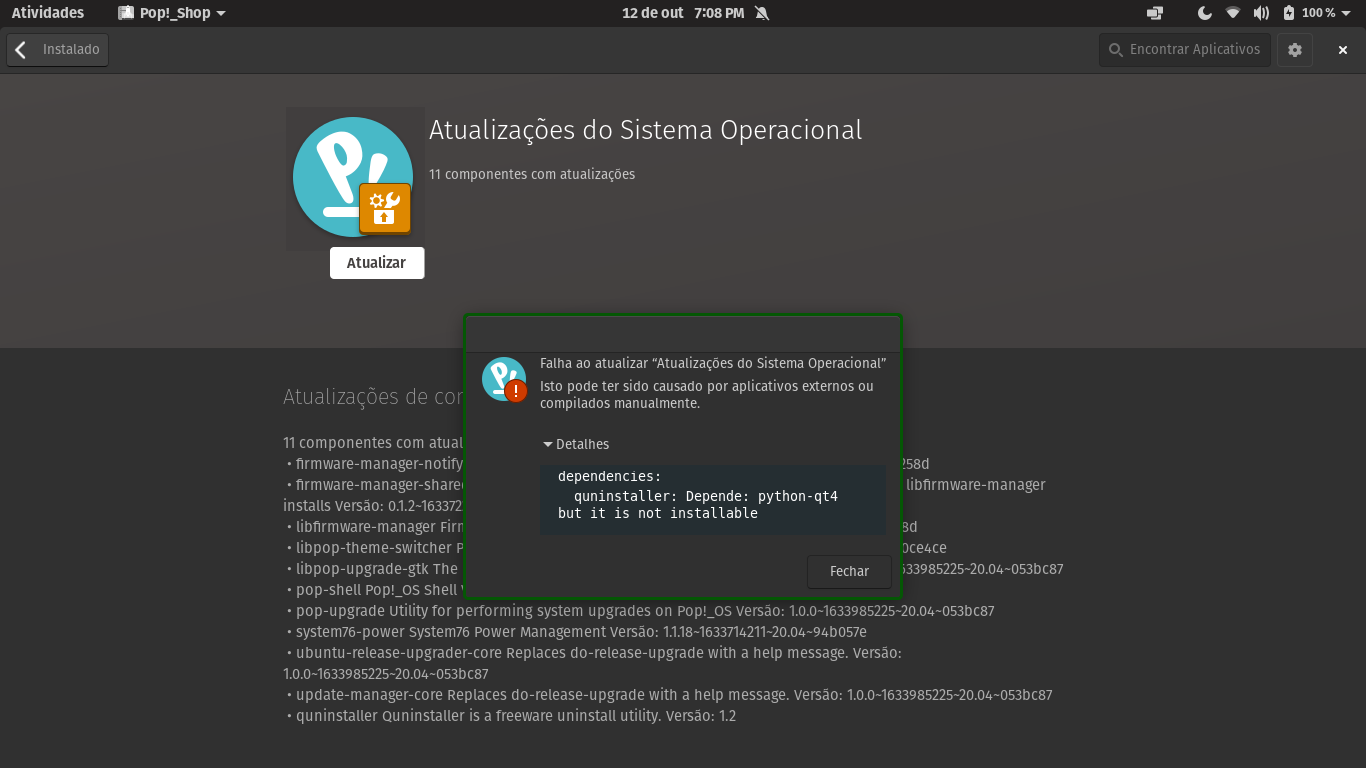1366x768 pixels.
Task: Click the pop-upgrade Utility list entry
Action: tap(640, 611)
